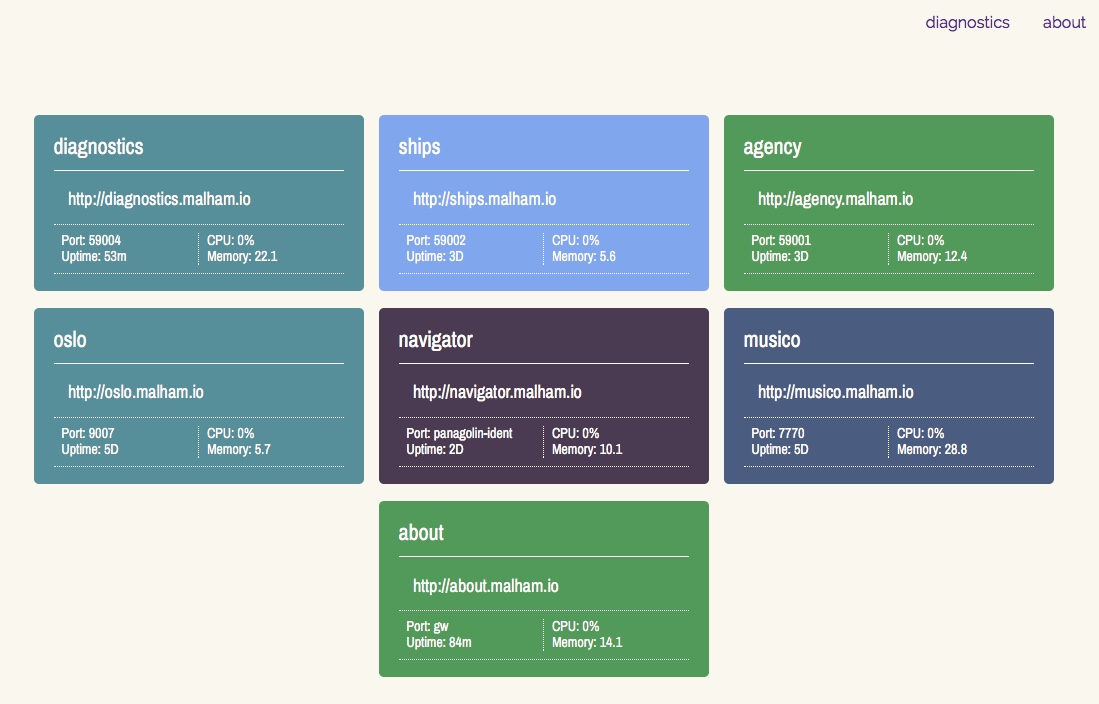Follow the http://ships.malham.io link
This screenshot has height=704, width=1099.
(485, 199)
